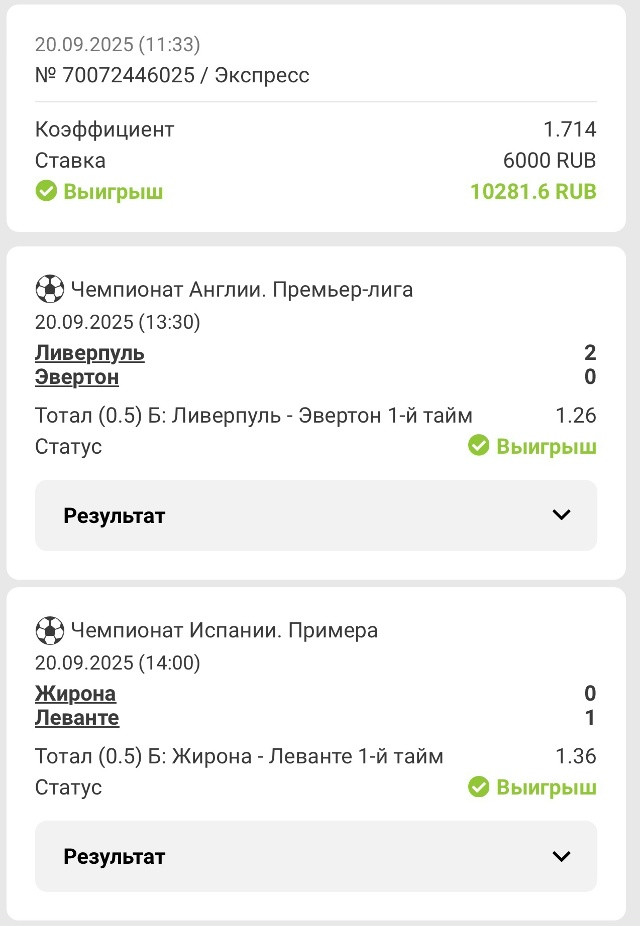Click the soccer ball icon for Премьер-лига

(x=50, y=289)
